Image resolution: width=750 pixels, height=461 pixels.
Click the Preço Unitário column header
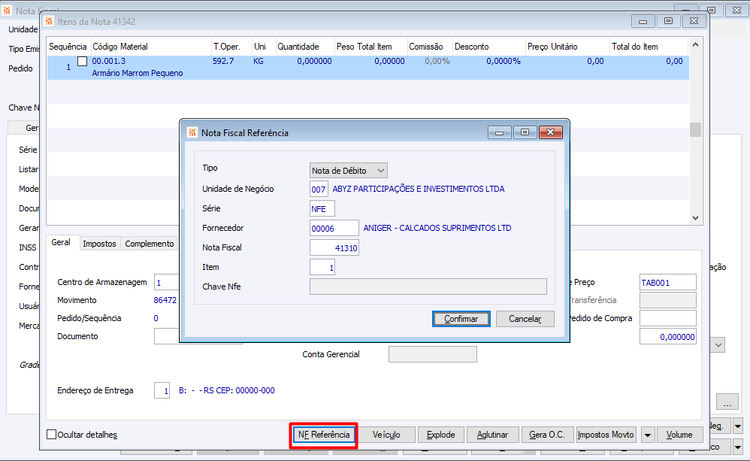[x=567, y=46]
